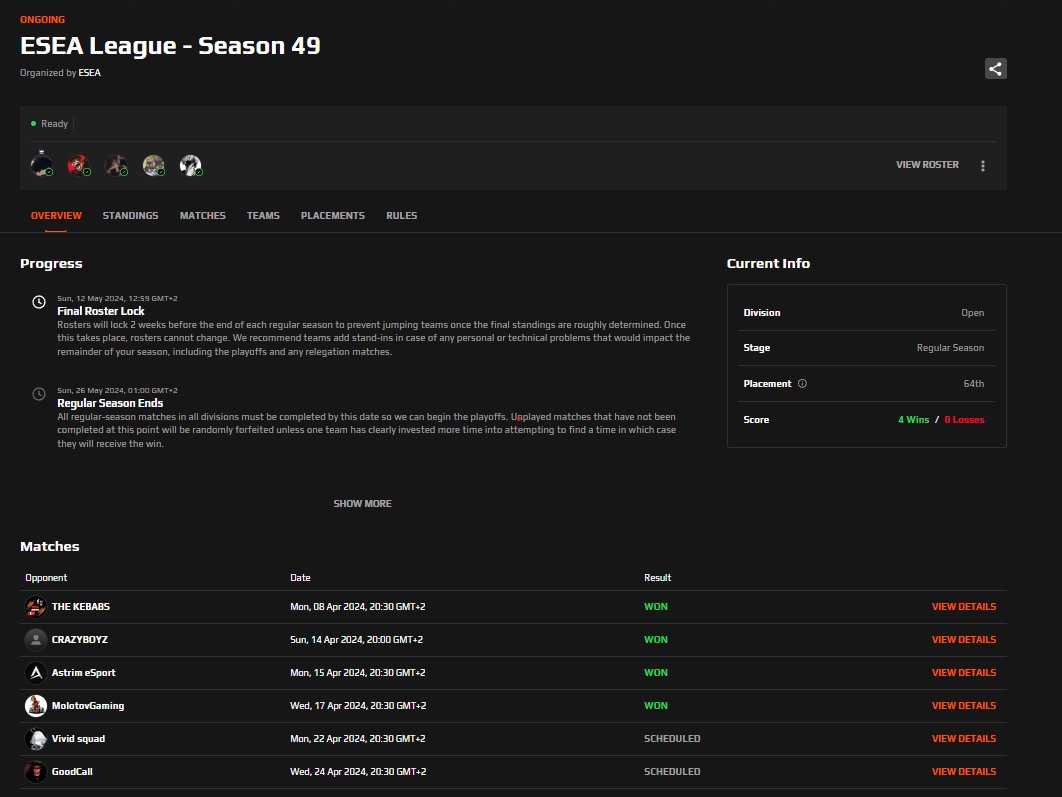Click GoodCall opponent name

(72, 771)
